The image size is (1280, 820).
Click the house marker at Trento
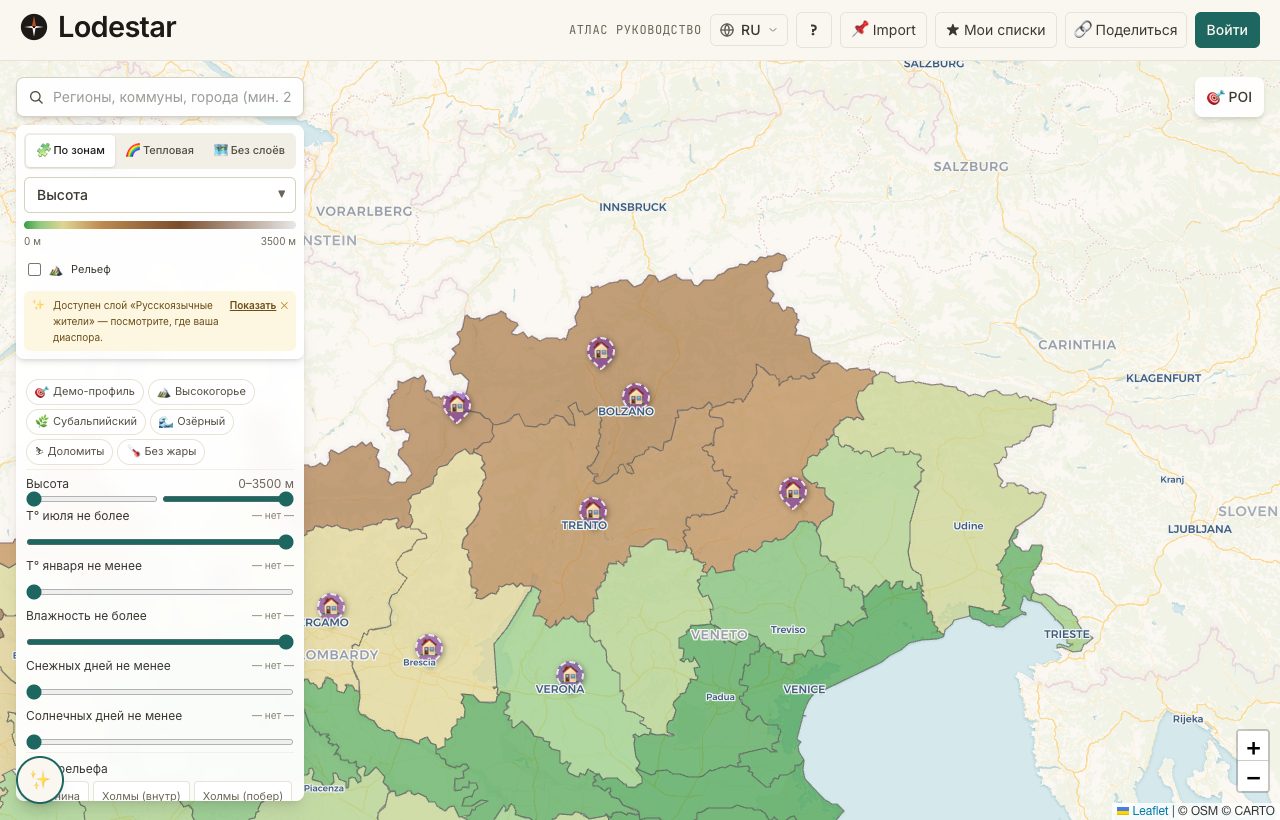(593, 511)
